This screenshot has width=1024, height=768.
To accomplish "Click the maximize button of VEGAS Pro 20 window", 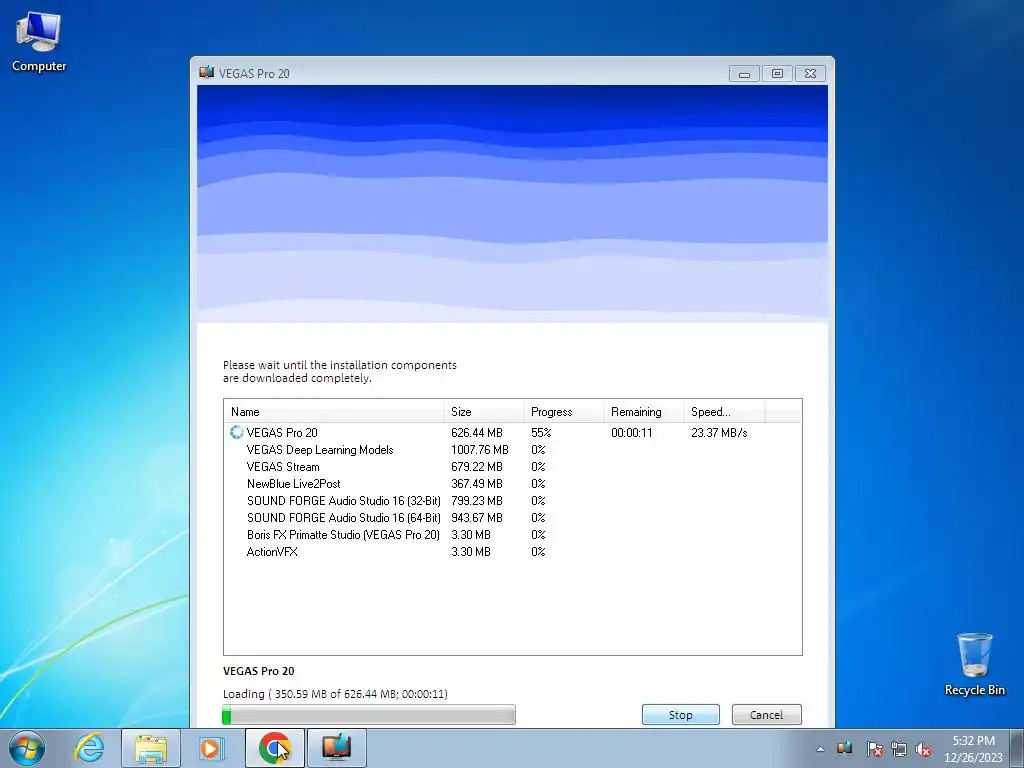I will (777, 74).
